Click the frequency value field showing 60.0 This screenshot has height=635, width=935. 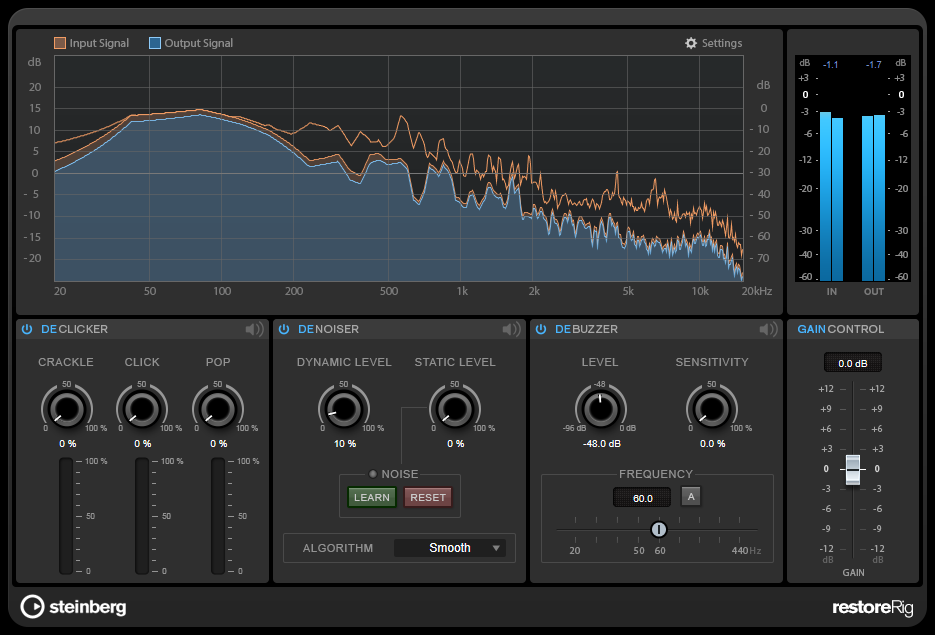pyautogui.click(x=642, y=497)
